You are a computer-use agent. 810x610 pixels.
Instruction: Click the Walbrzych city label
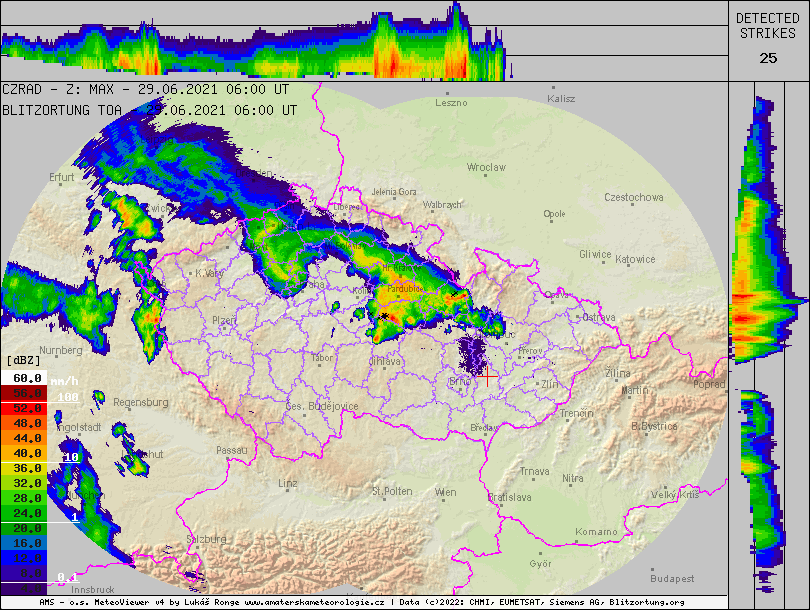(442, 205)
